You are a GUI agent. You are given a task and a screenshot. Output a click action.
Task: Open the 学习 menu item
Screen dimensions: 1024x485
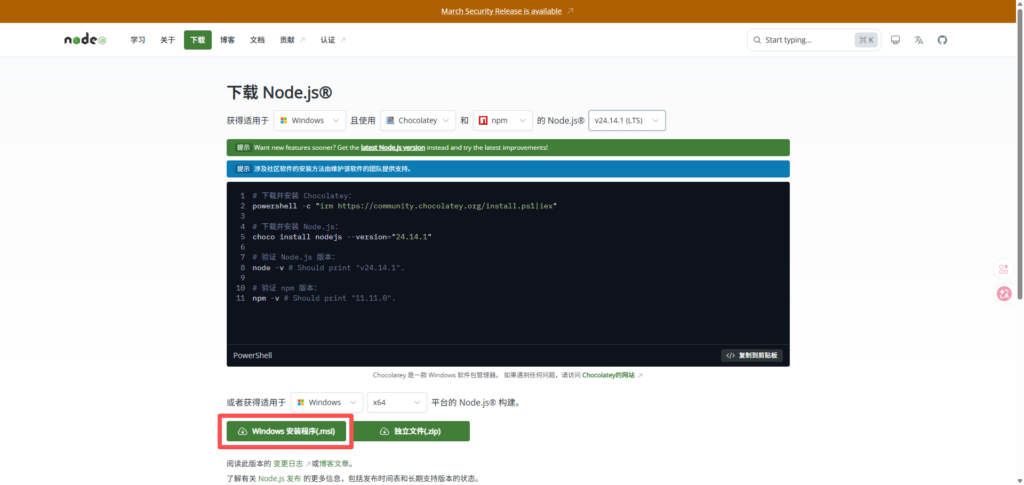click(138, 40)
